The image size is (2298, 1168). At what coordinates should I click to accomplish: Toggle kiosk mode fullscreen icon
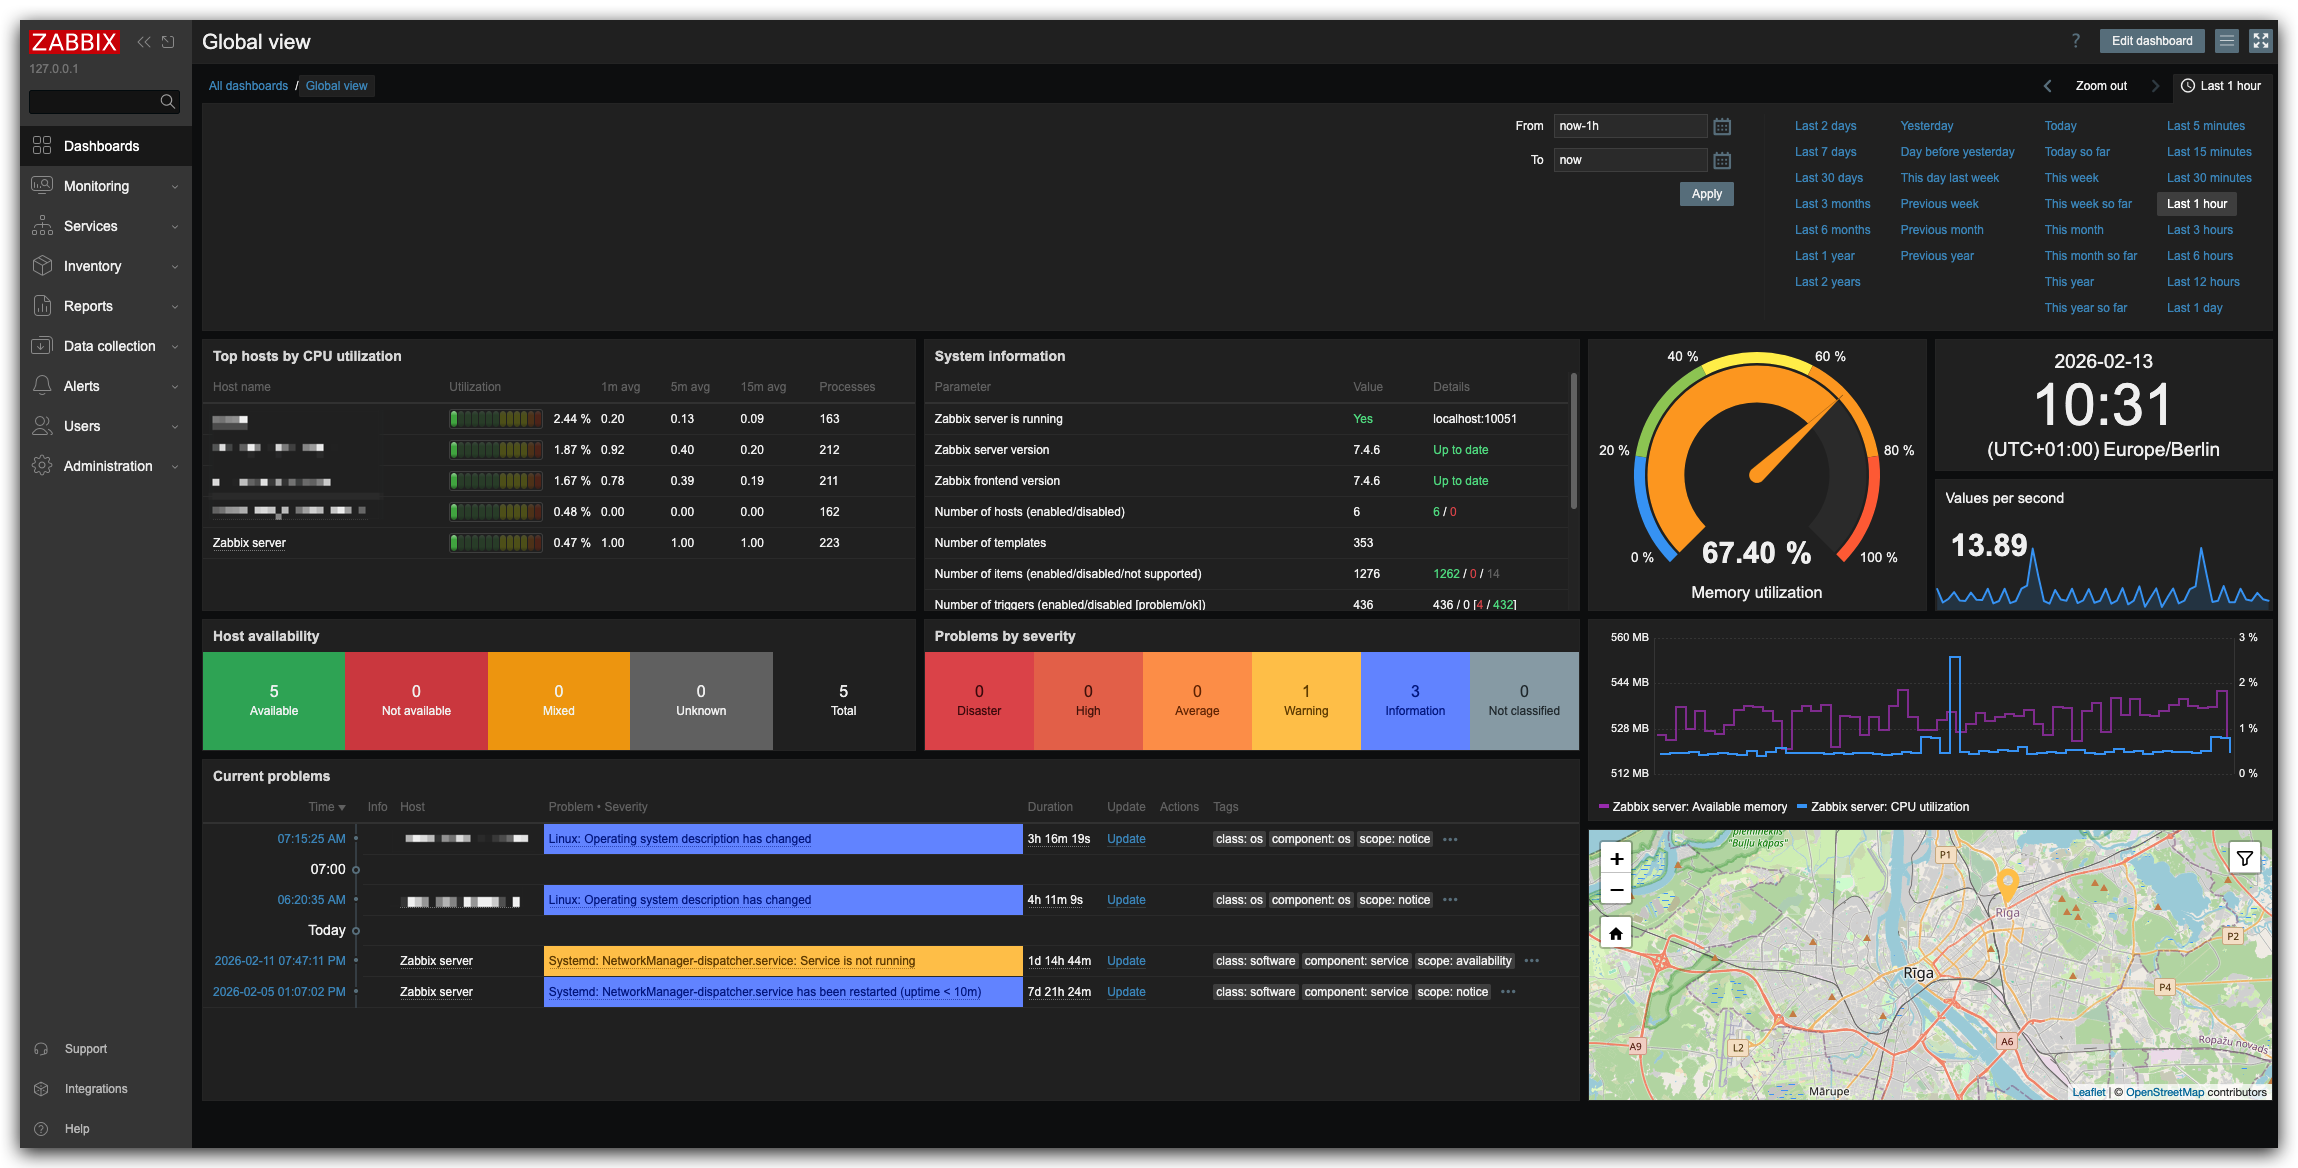tap(2260, 41)
